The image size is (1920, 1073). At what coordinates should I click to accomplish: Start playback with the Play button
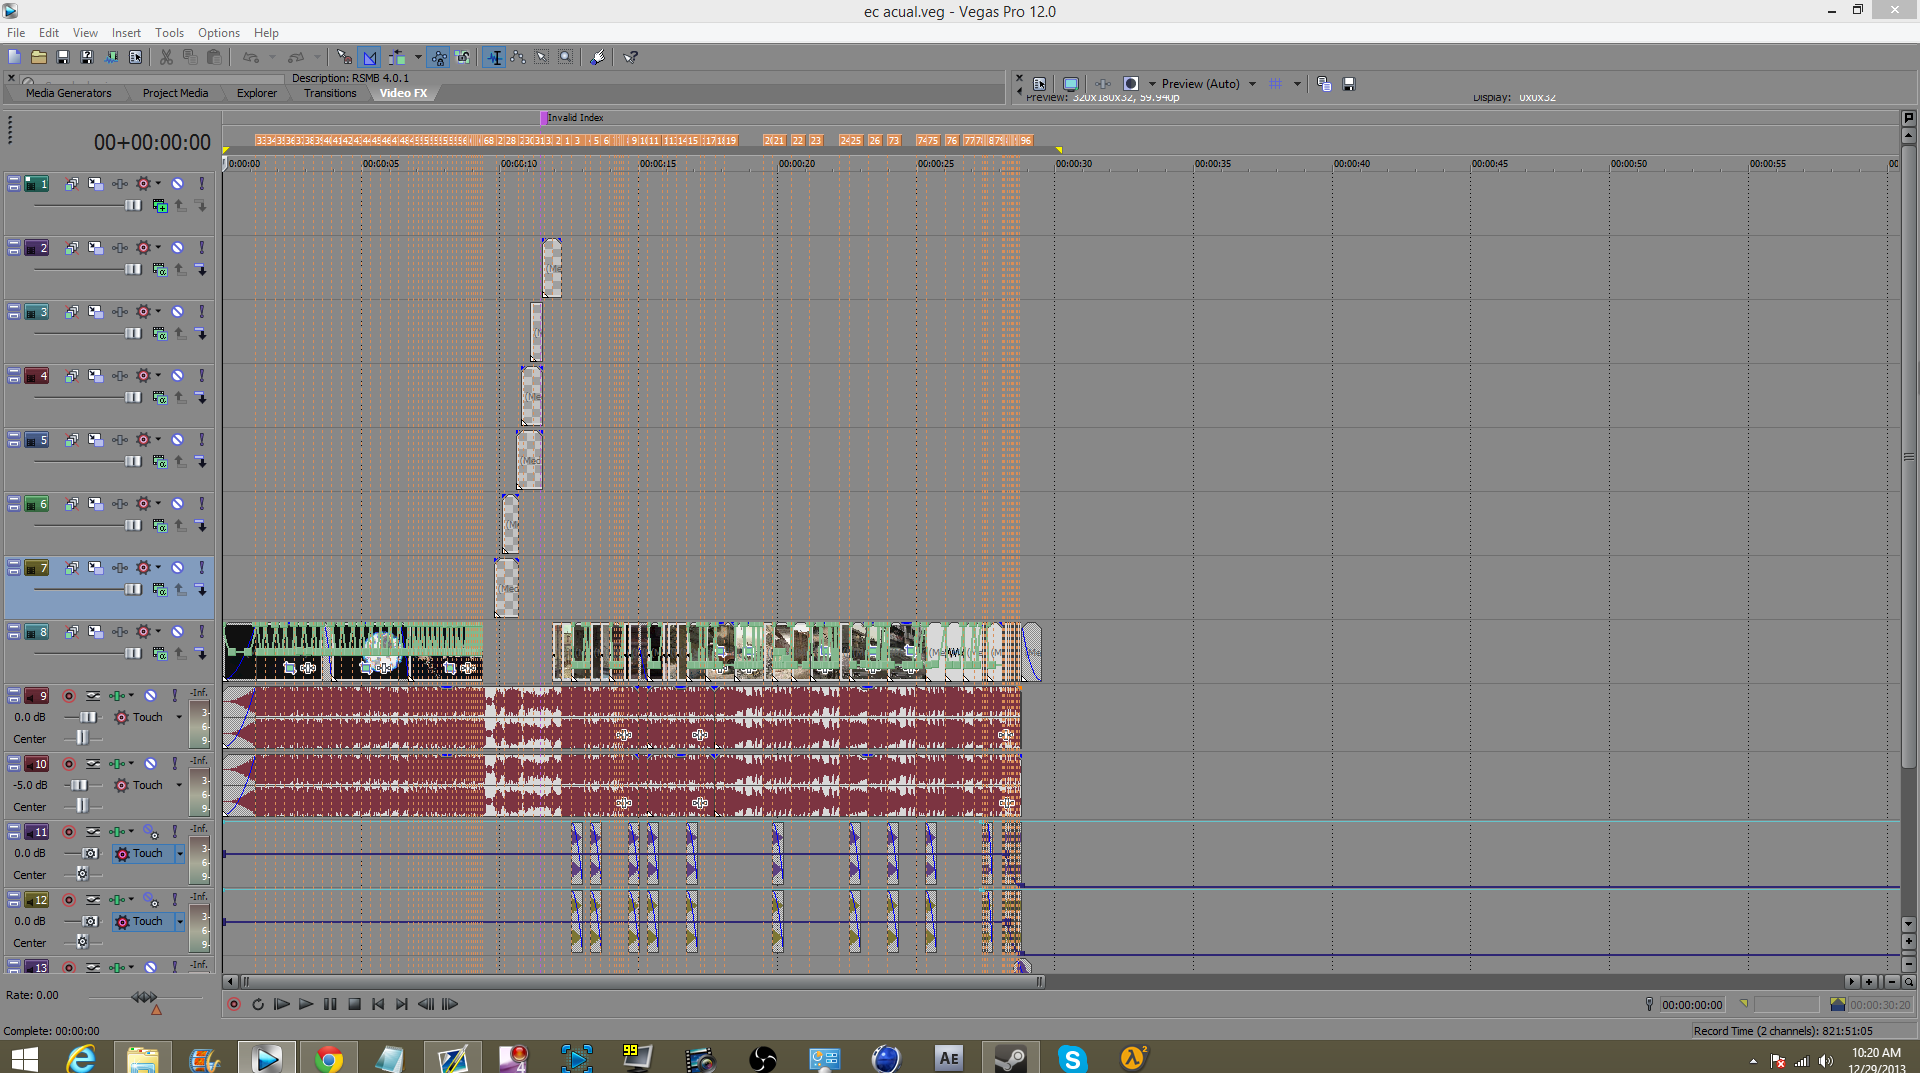(x=306, y=1004)
